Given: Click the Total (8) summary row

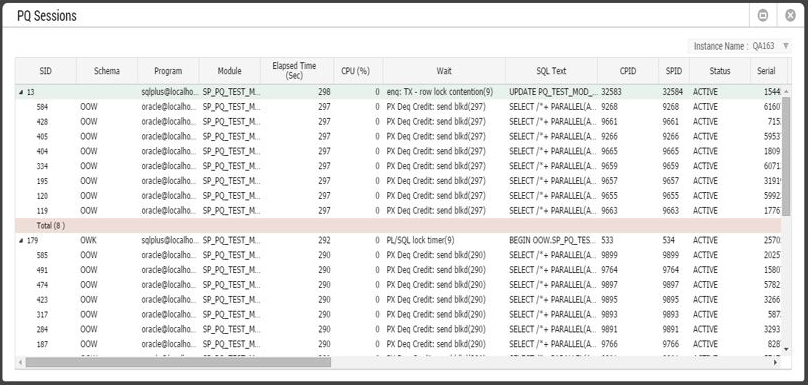Looking at the screenshot, I should click(398, 226).
